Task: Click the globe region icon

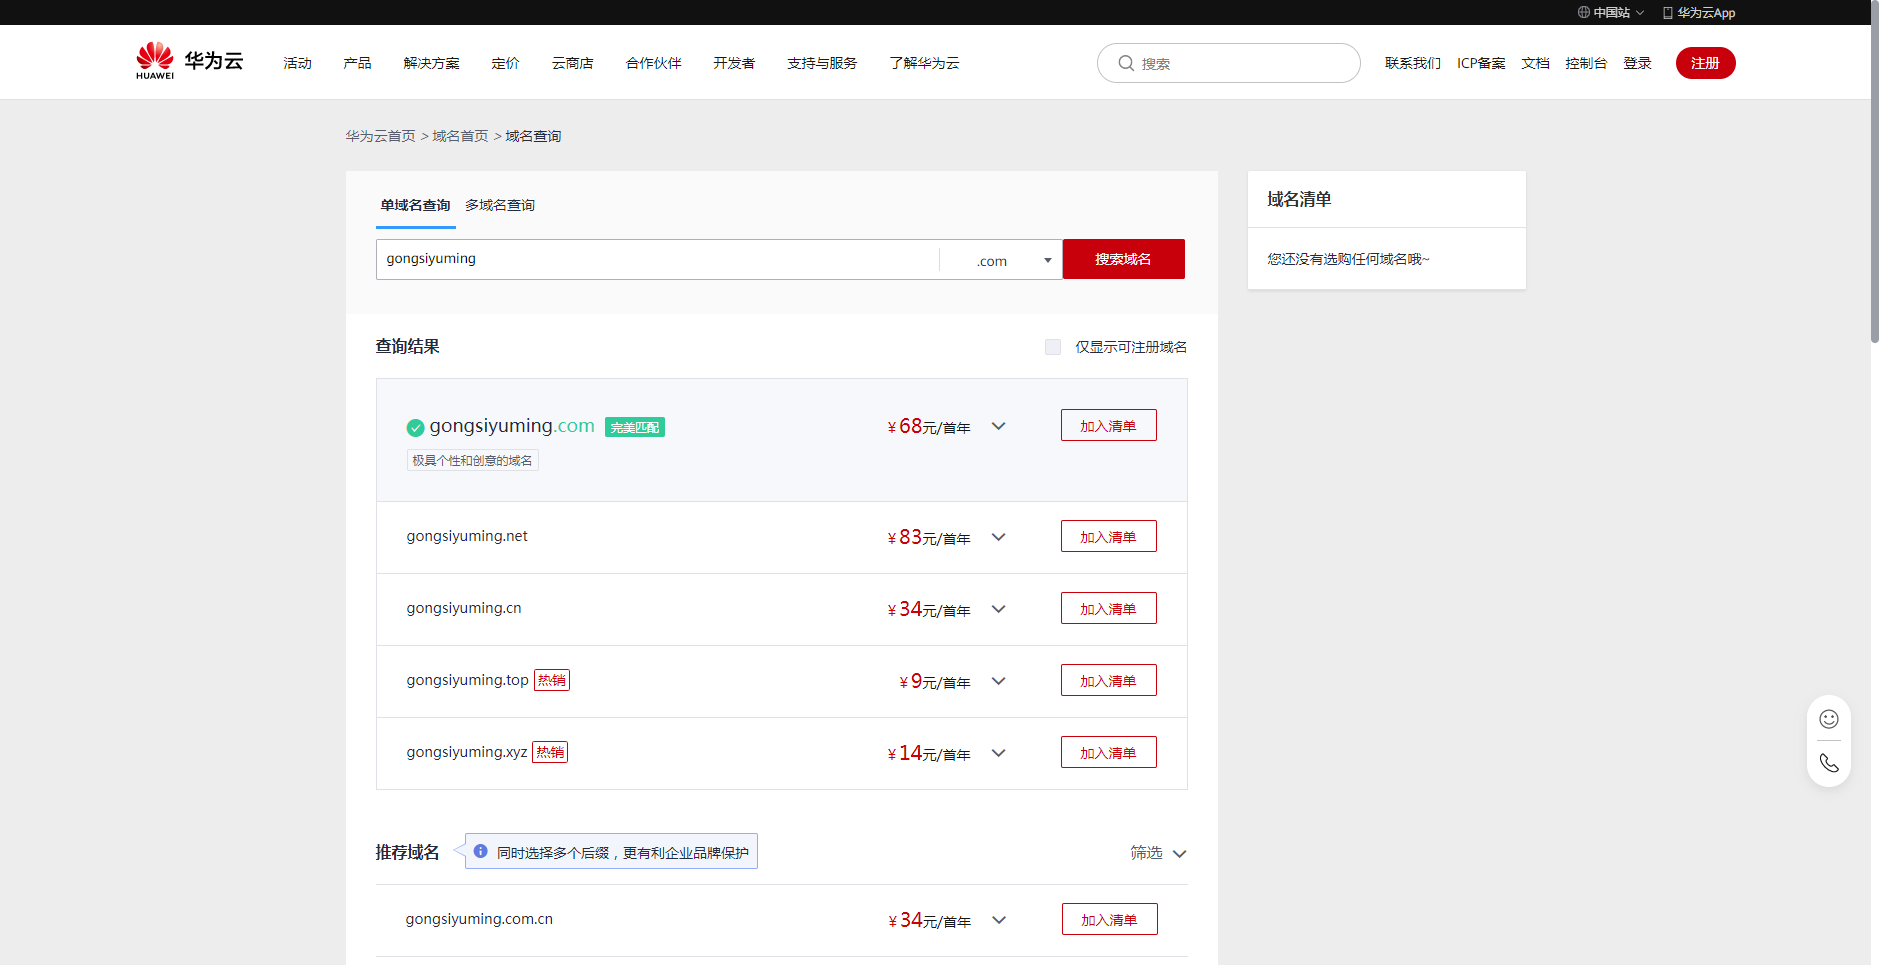Action: coord(1584,13)
